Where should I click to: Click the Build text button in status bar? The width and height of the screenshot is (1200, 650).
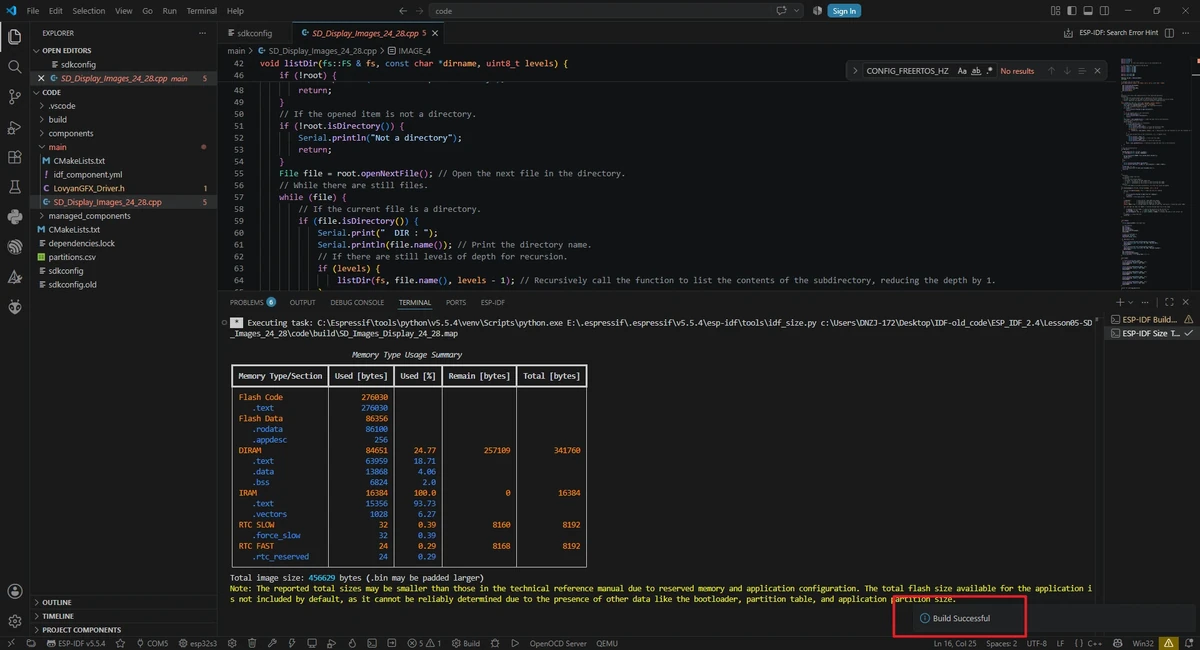pos(465,643)
